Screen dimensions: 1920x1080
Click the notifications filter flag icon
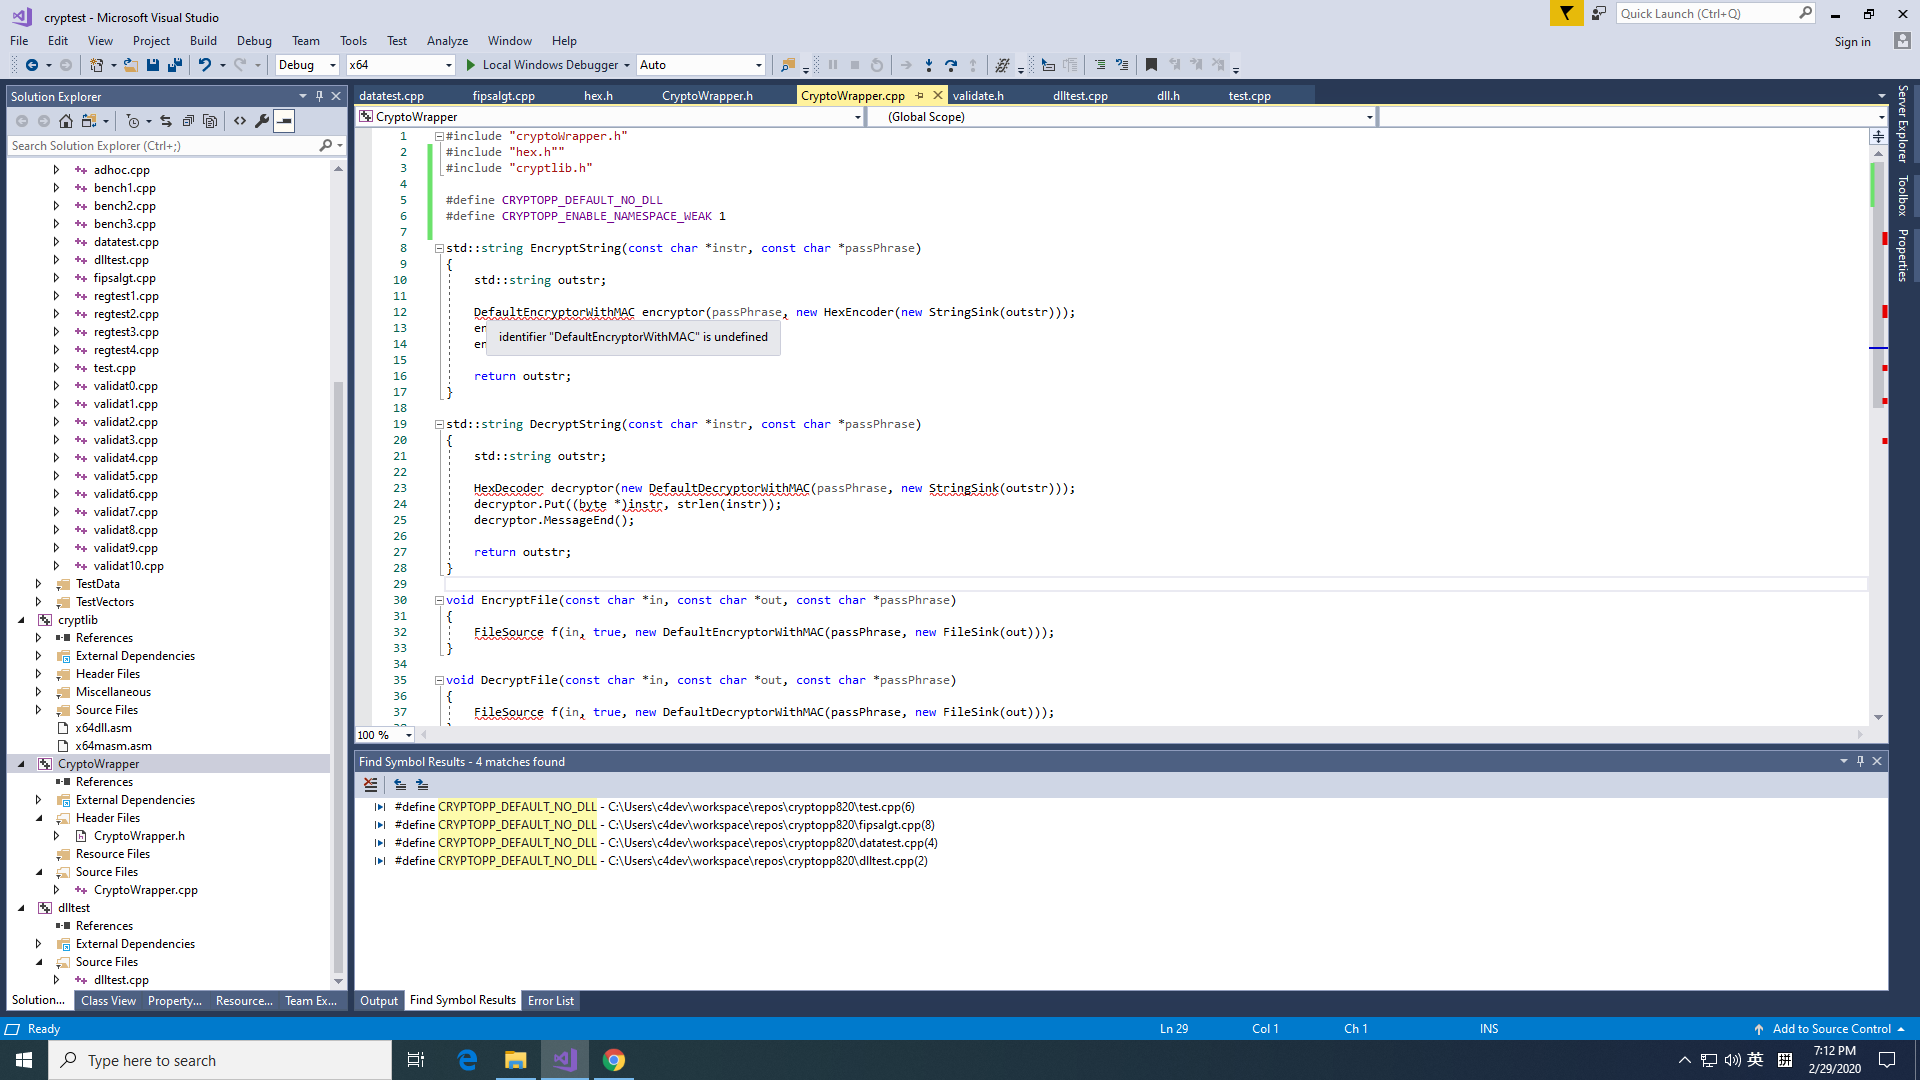click(1566, 13)
